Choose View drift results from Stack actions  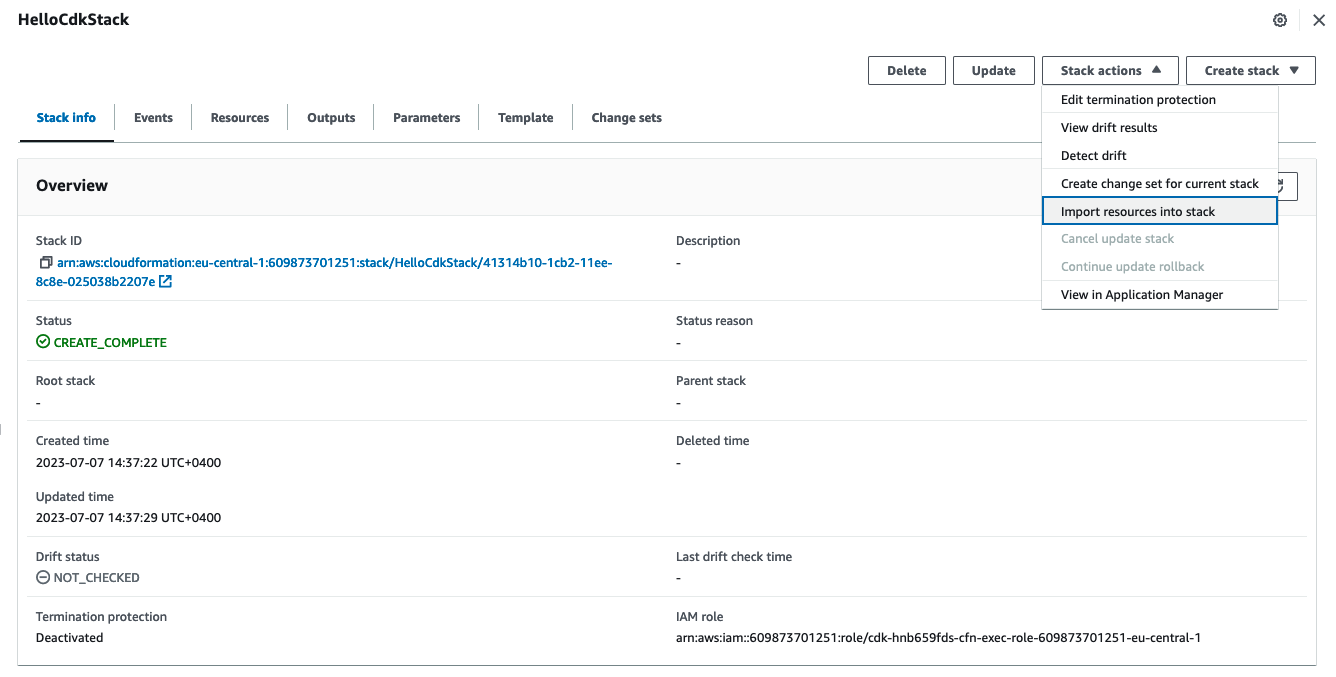(x=1111, y=127)
